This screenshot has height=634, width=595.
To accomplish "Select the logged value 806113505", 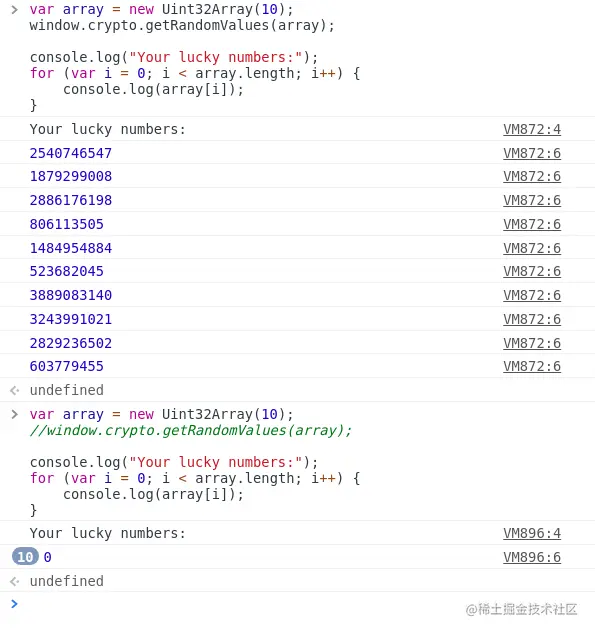I will click(67, 224).
